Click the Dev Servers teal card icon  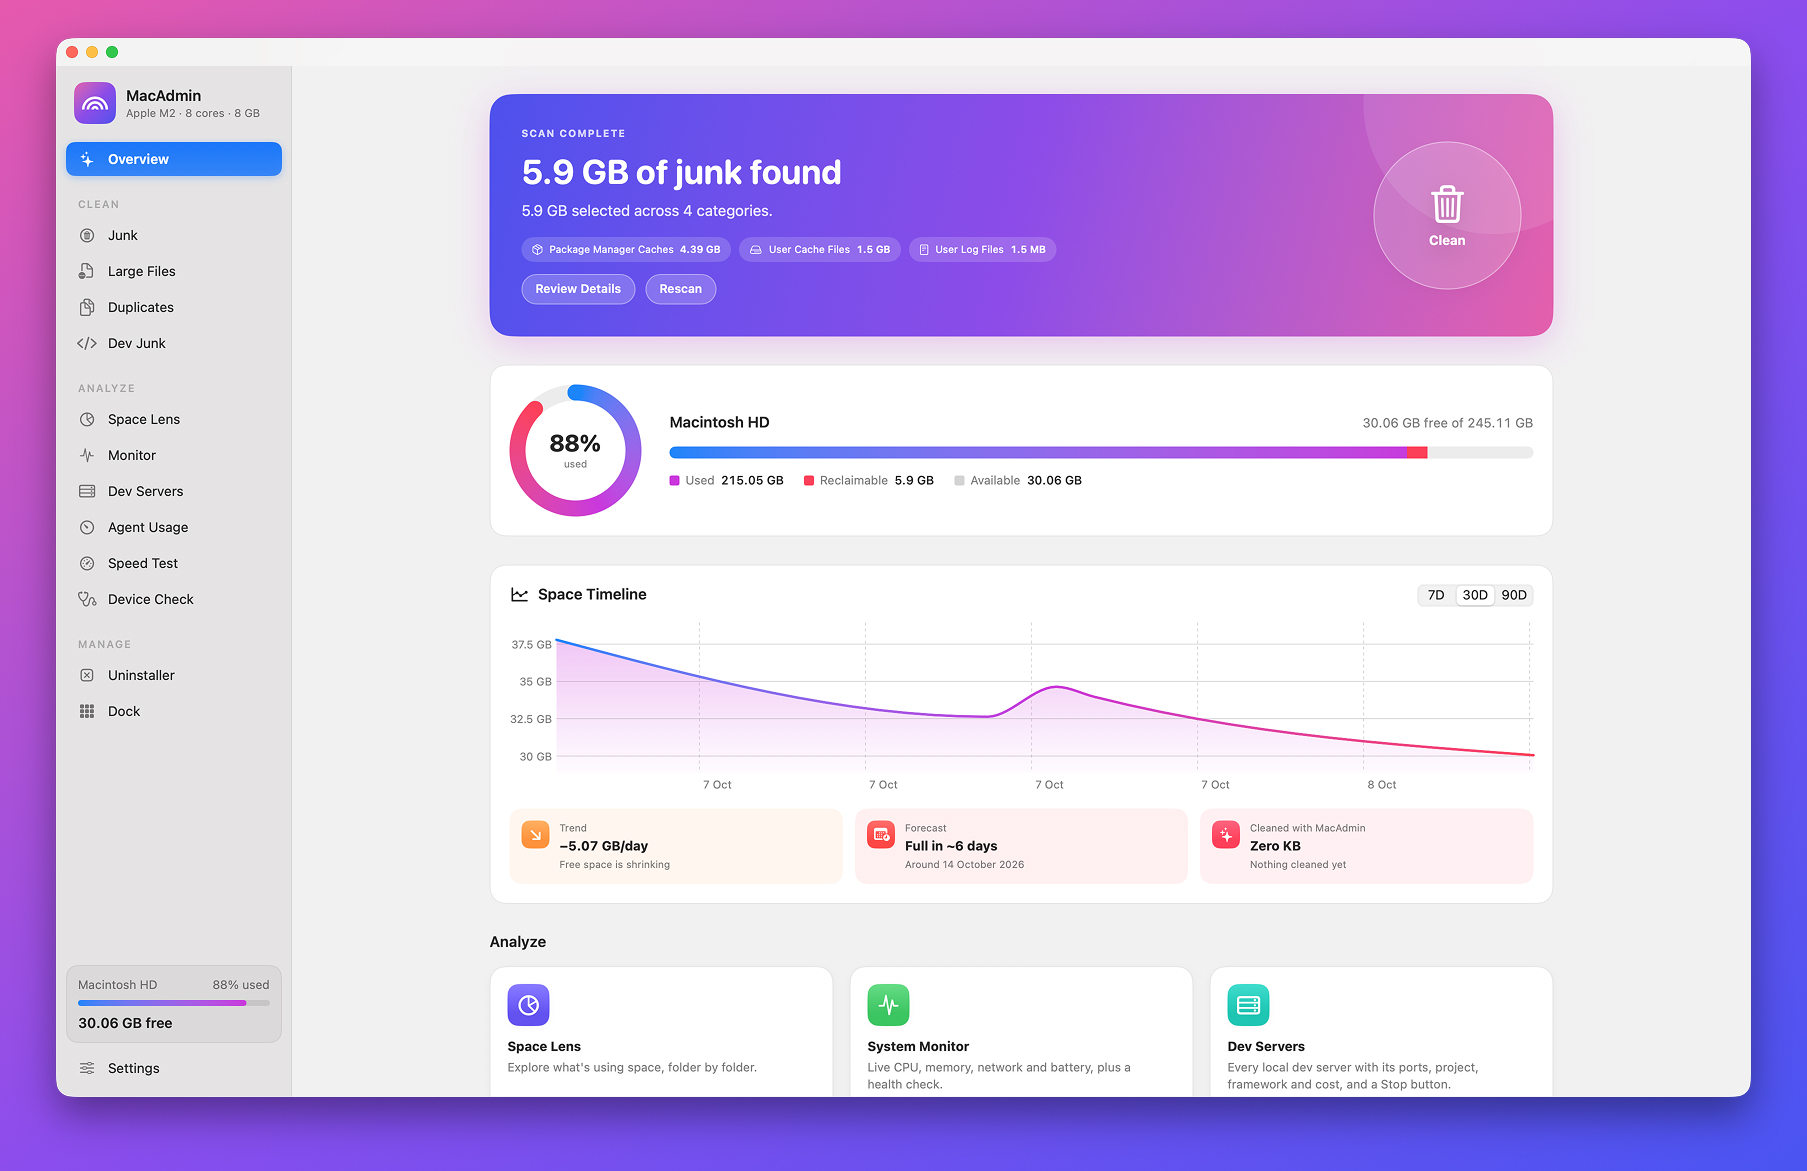[x=1248, y=1005]
